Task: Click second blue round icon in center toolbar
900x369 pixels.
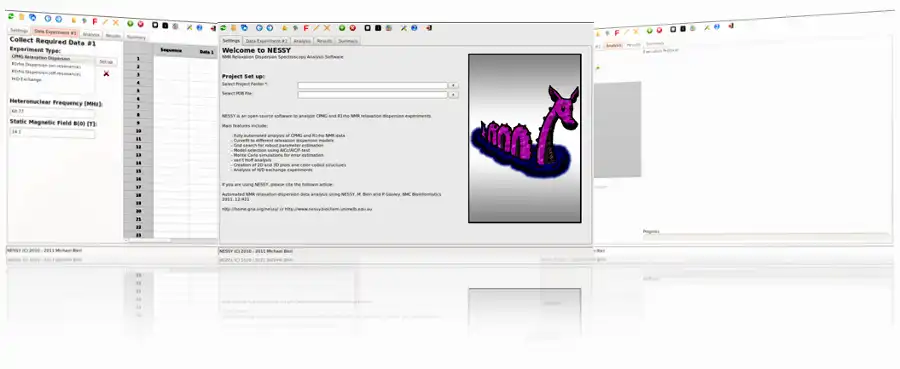Action: pos(270,28)
